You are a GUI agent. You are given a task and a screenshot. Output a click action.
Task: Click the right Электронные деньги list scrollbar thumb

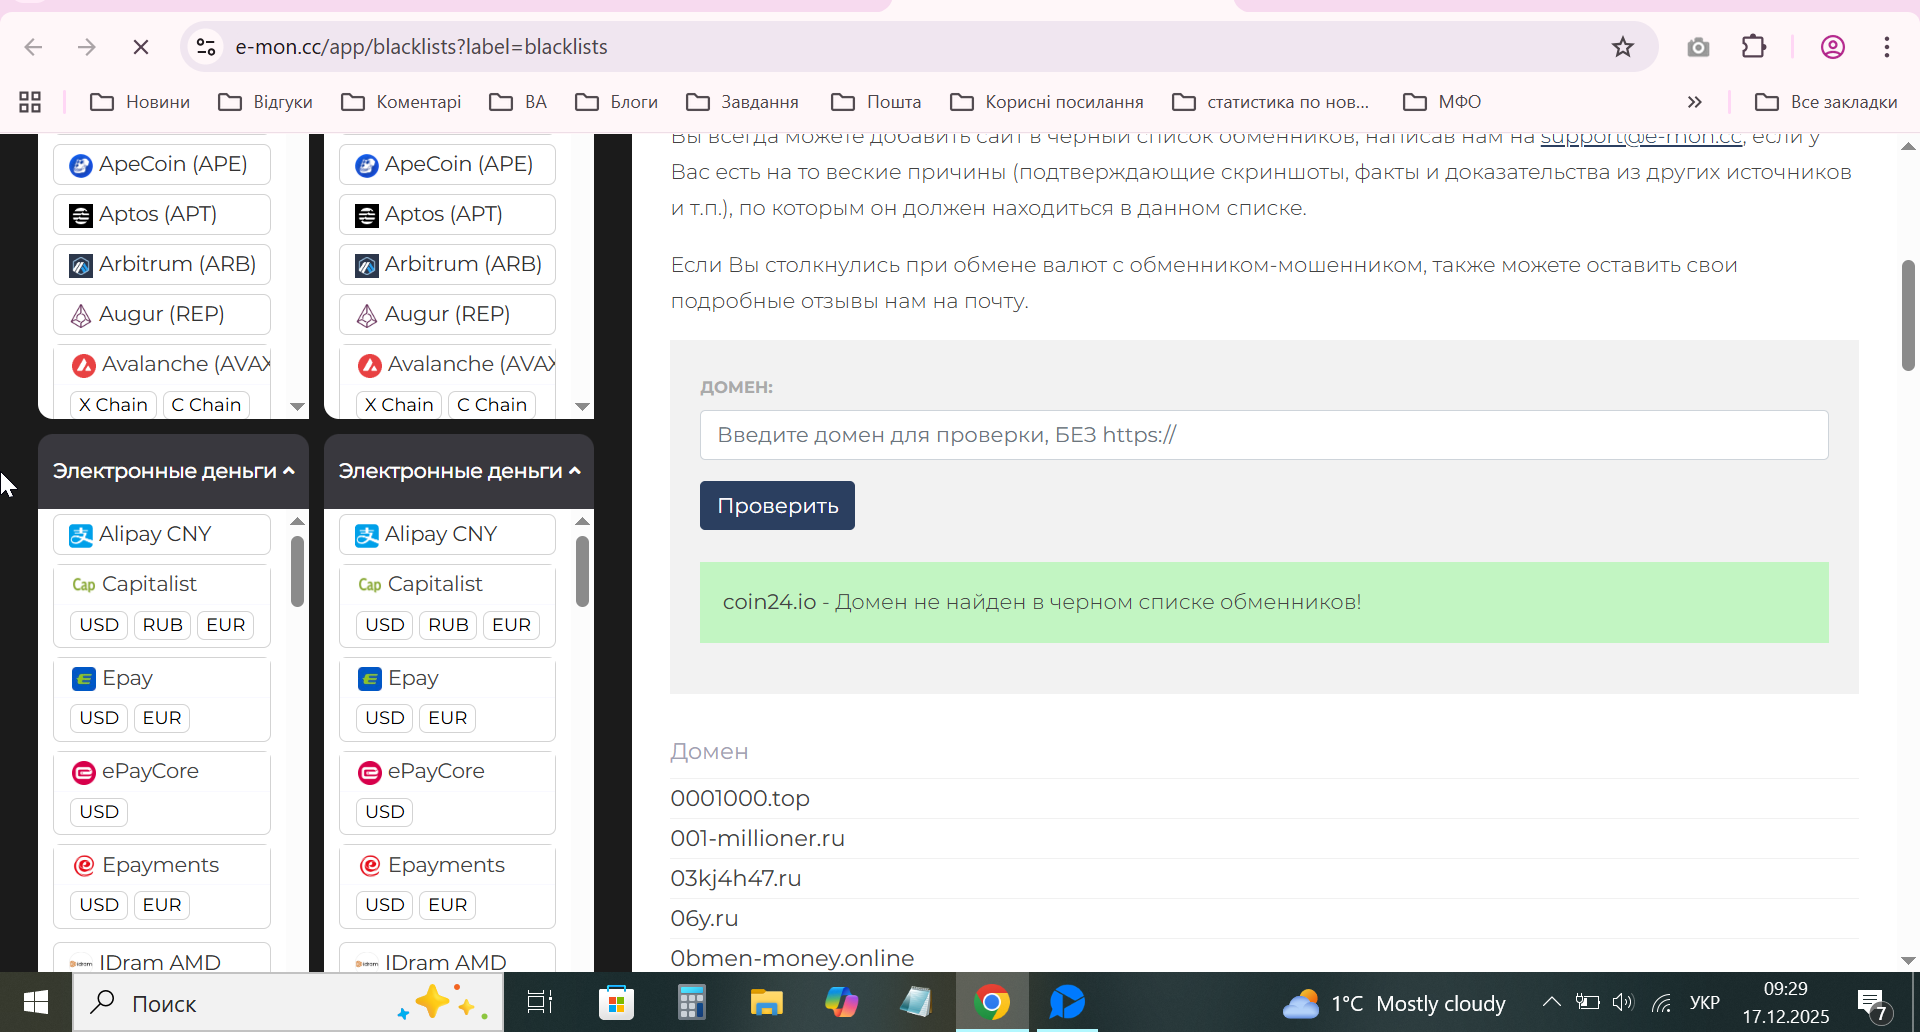pyautogui.click(x=582, y=571)
